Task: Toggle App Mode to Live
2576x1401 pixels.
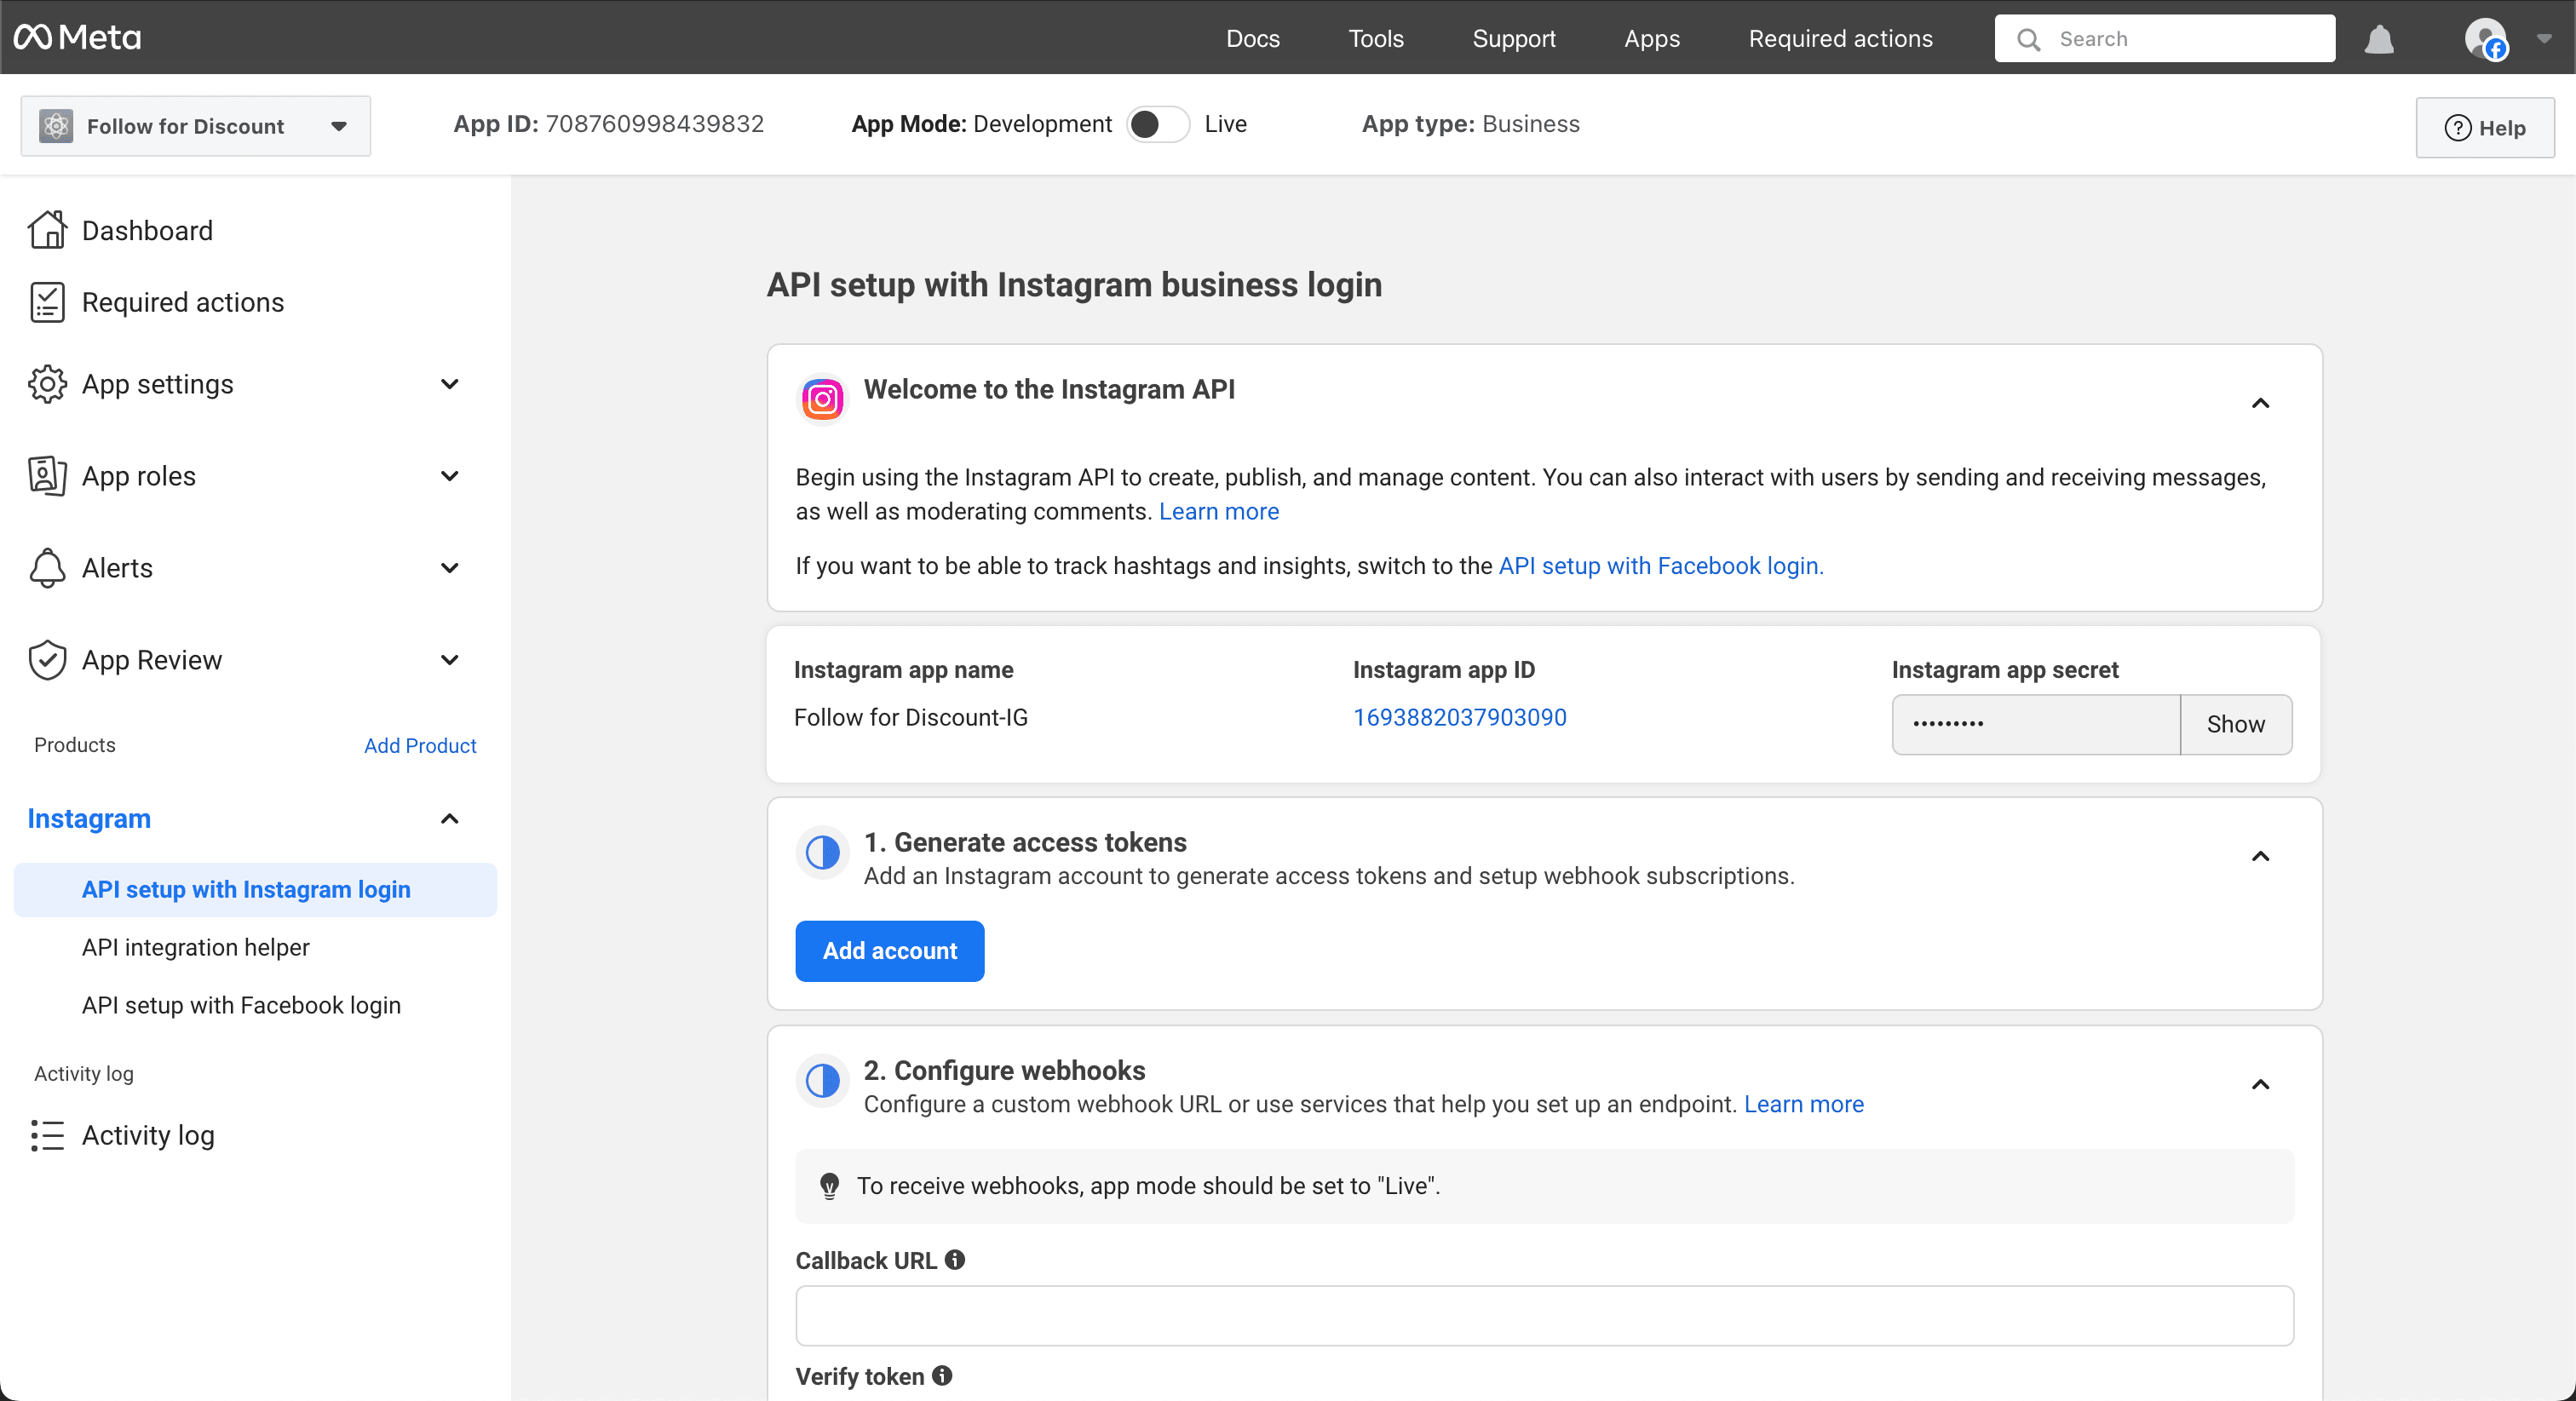Action: 1158,124
